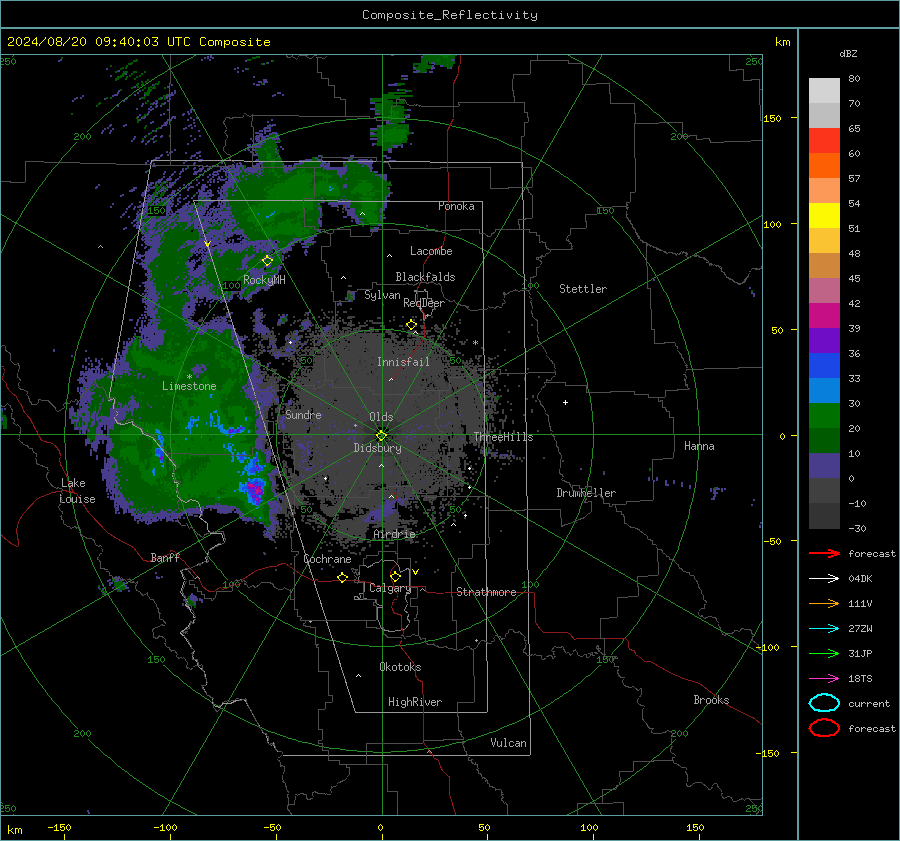Image resolution: width=900 pixels, height=841 pixels.
Task: Click the Ponoka label
Action: [x=456, y=206]
